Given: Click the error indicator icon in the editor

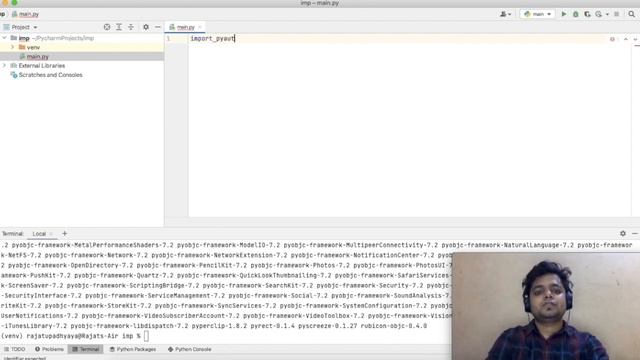Looking at the screenshot, I should point(612,39).
